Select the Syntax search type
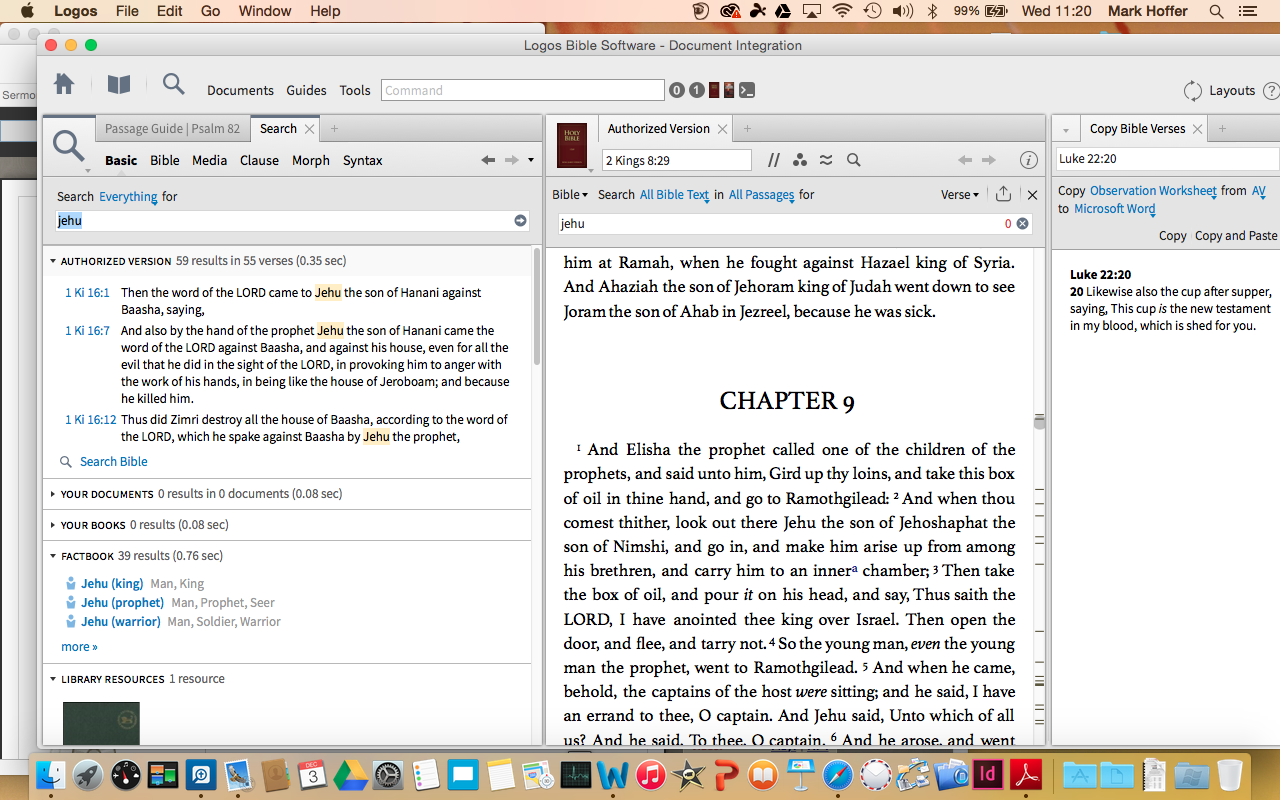The width and height of the screenshot is (1280, 800). point(363,160)
